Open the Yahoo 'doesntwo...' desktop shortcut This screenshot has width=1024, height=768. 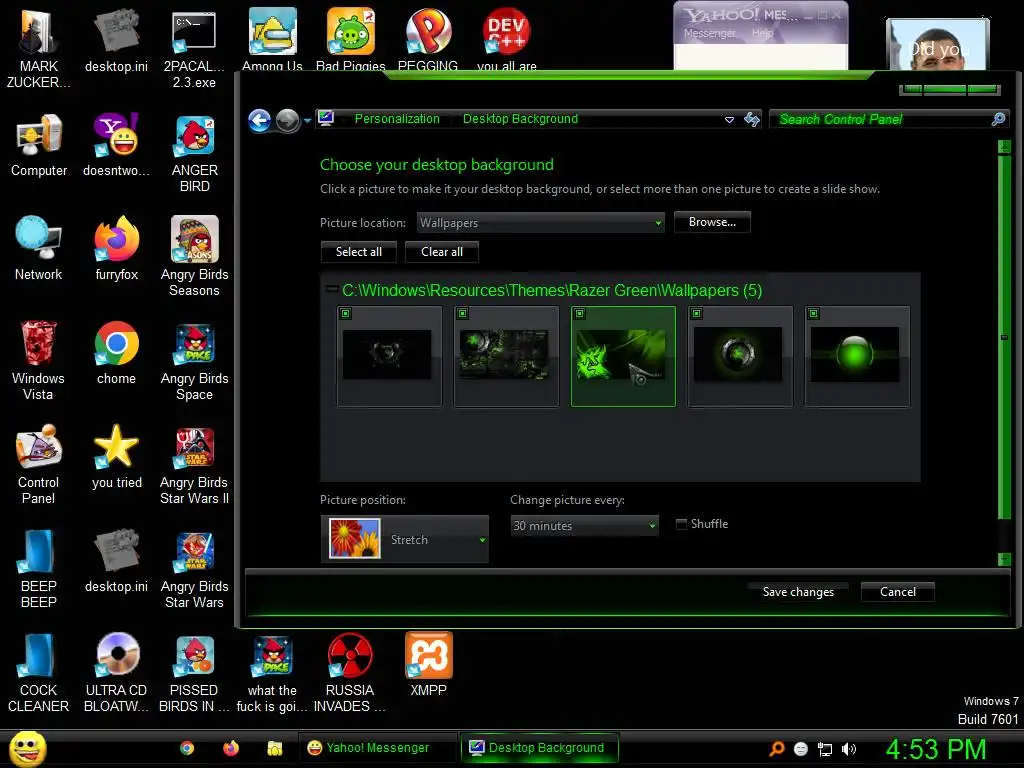116,145
